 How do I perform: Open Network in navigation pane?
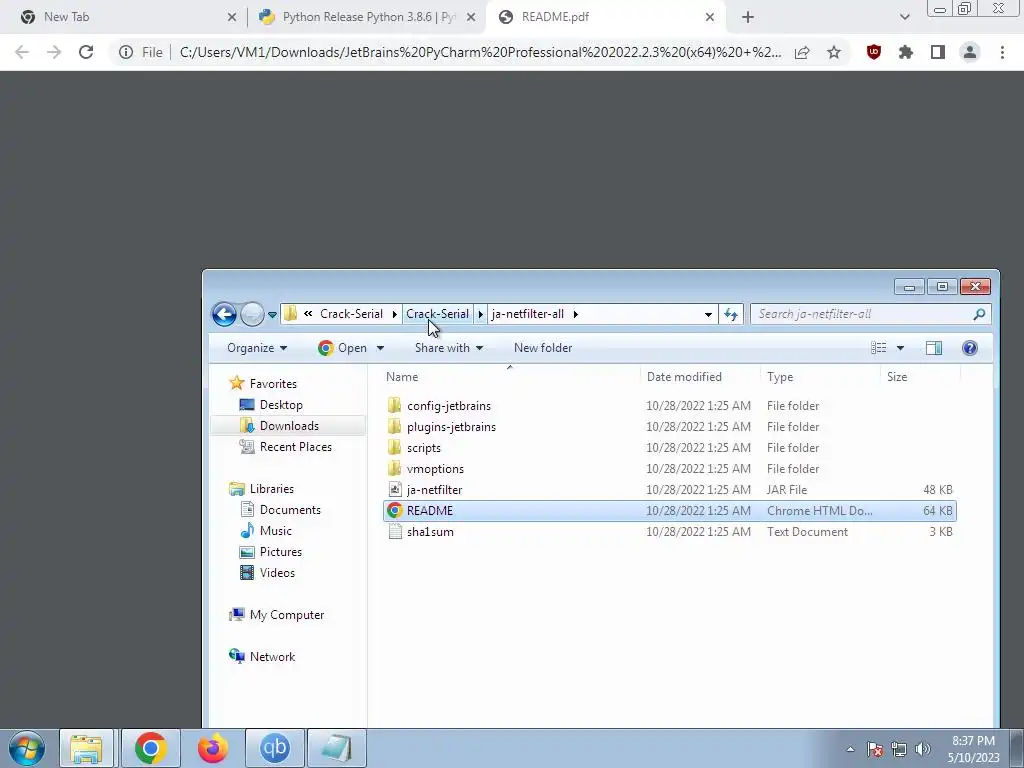coord(272,656)
